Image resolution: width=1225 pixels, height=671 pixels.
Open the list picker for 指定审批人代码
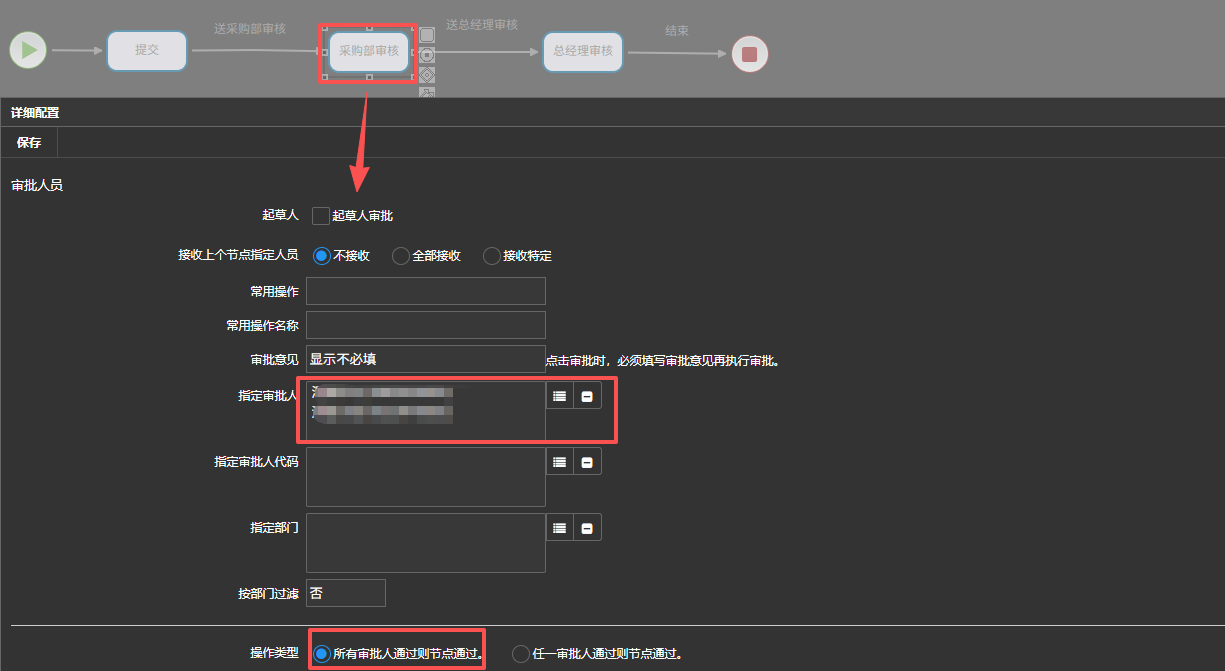tap(559, 462)
